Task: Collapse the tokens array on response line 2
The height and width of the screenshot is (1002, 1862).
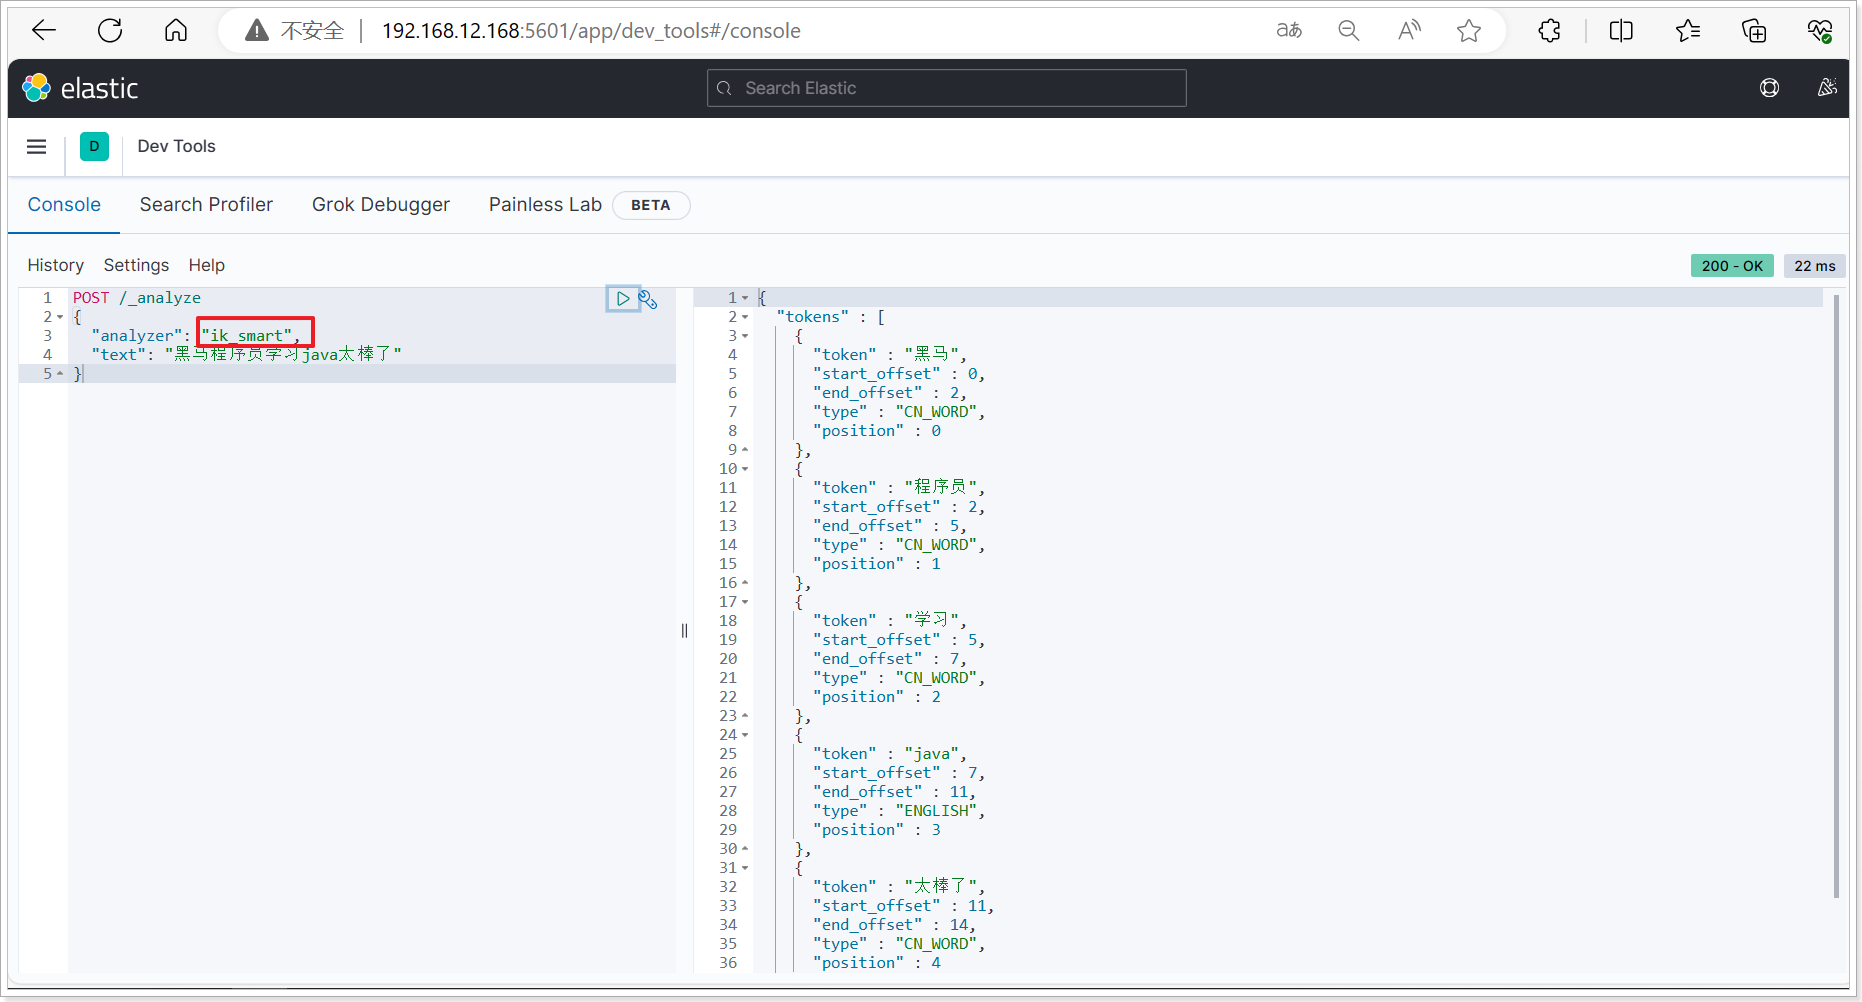Action: [745, 317]
